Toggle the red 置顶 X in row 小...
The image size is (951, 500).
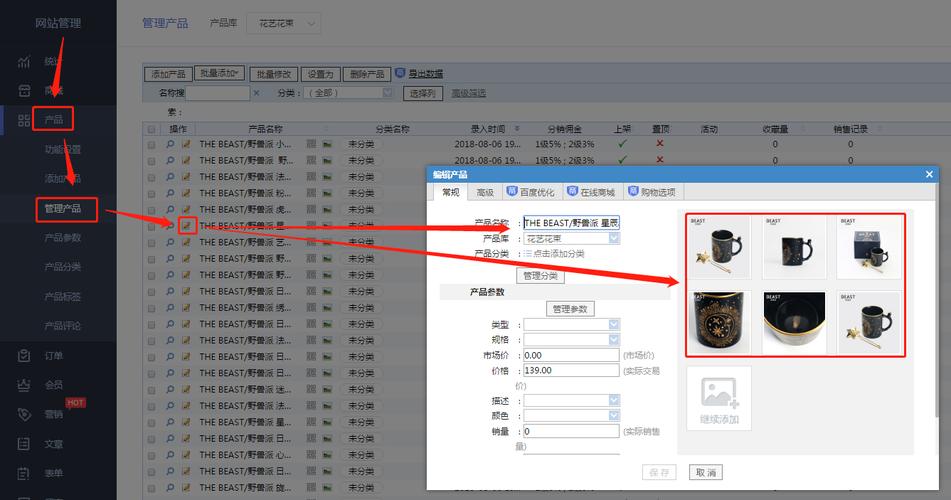660,144
